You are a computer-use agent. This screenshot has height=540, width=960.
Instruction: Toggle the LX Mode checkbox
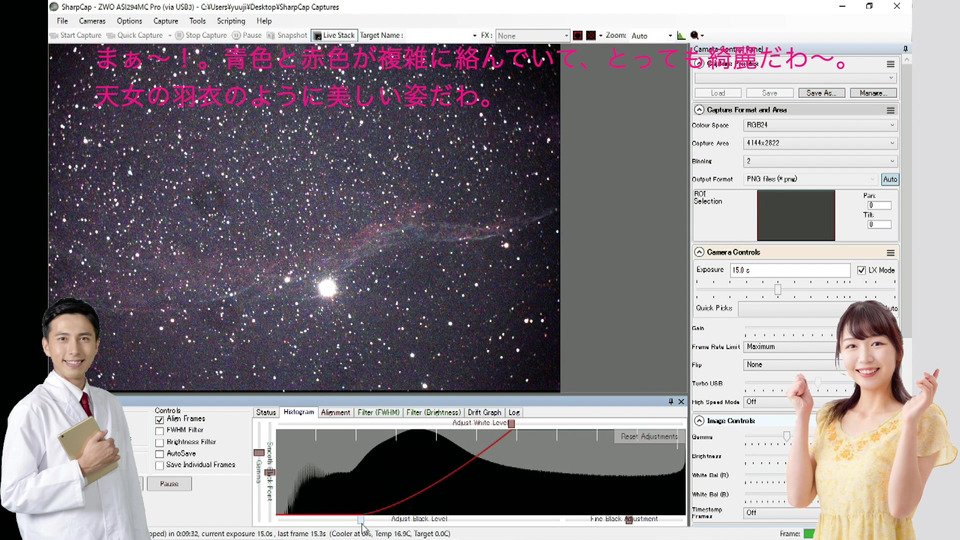tap(862, 270)
